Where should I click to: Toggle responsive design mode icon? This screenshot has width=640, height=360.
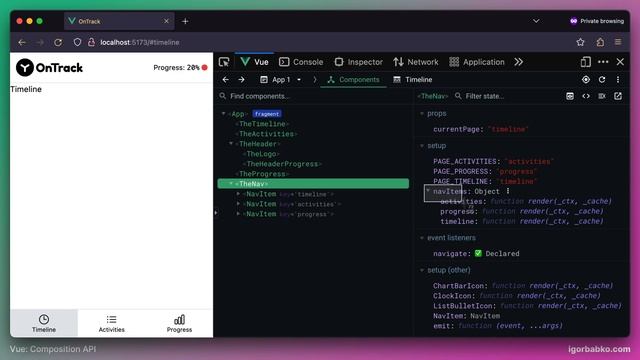586,62
